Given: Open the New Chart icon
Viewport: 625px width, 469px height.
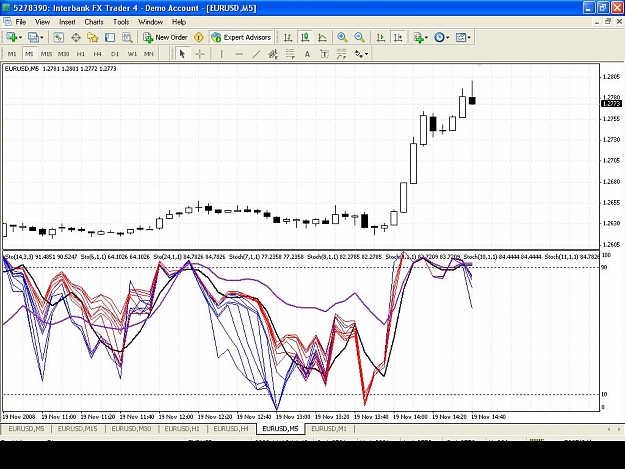Looking at the screenshot, I should [x=11, y=37].
